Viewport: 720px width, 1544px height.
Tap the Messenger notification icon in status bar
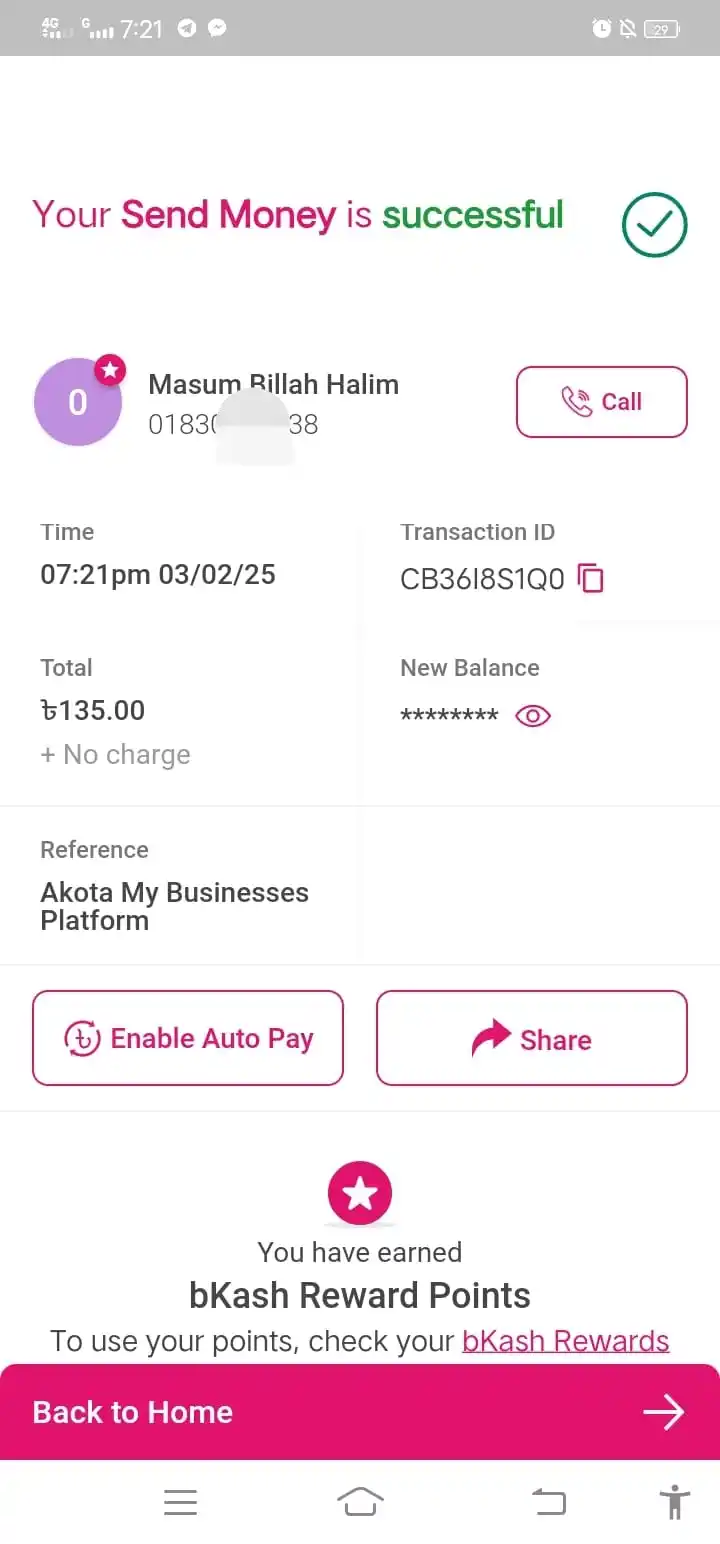(217, 29)
